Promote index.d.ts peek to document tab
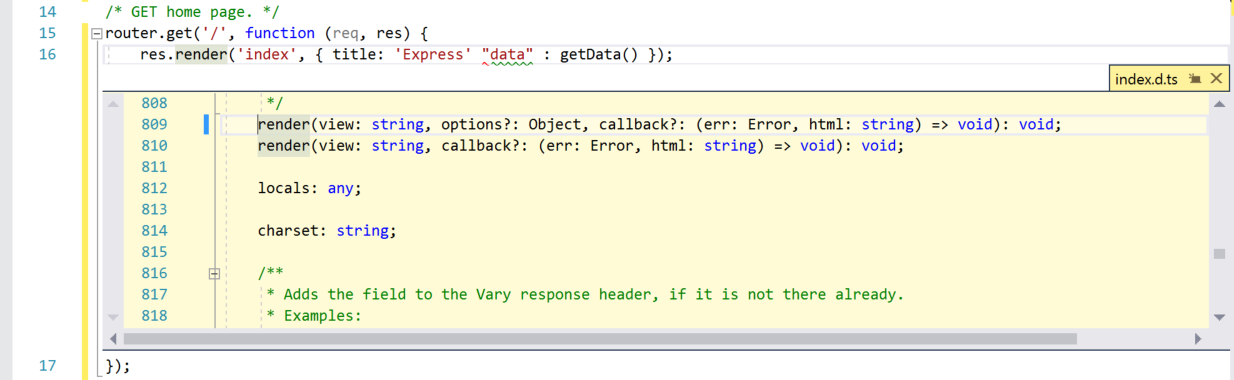Image resolution: width=1234 pixels, height=380 pixels. pyautogui.click(x=1195, y=79)
